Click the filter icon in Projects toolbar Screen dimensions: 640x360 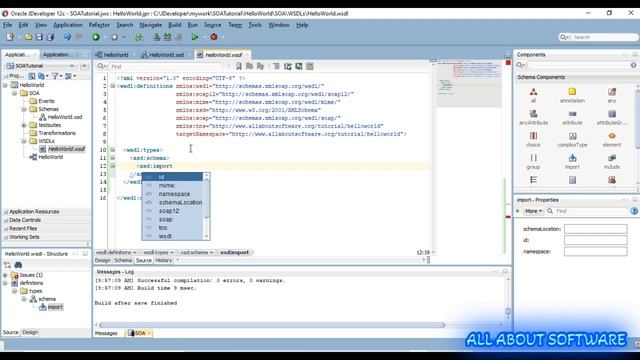click(55, 76)
